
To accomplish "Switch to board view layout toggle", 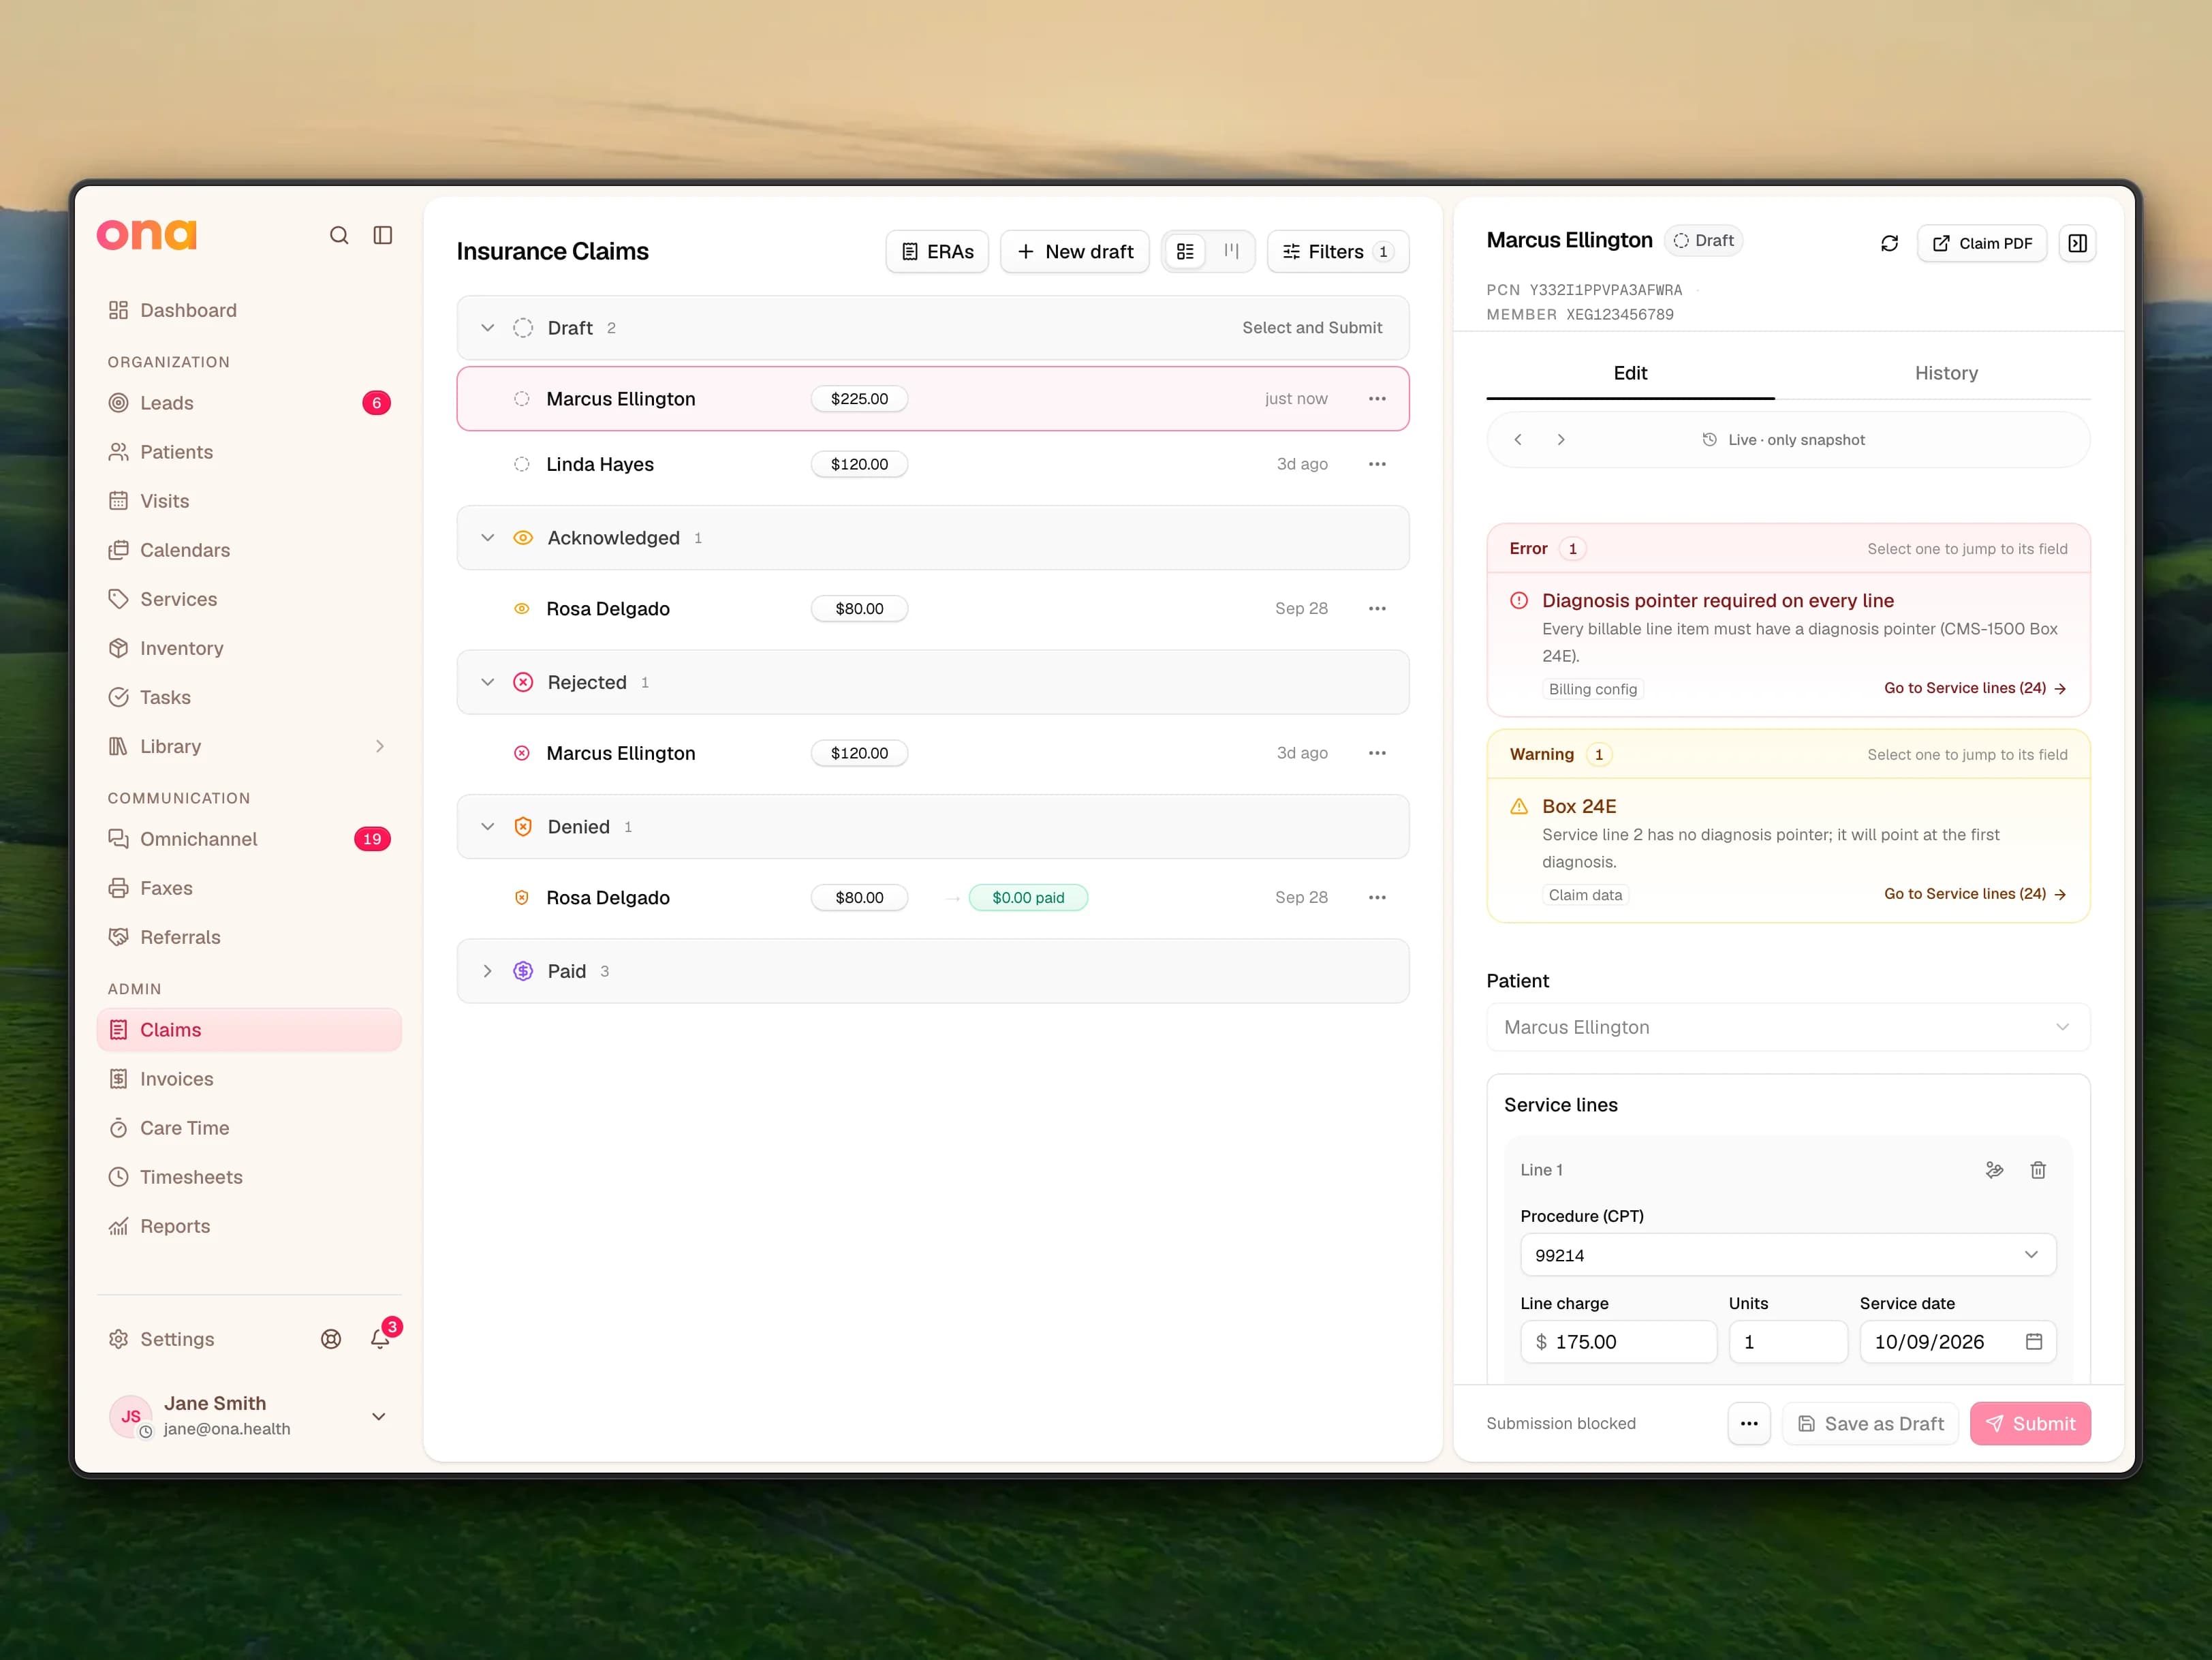I will 1231,252.
